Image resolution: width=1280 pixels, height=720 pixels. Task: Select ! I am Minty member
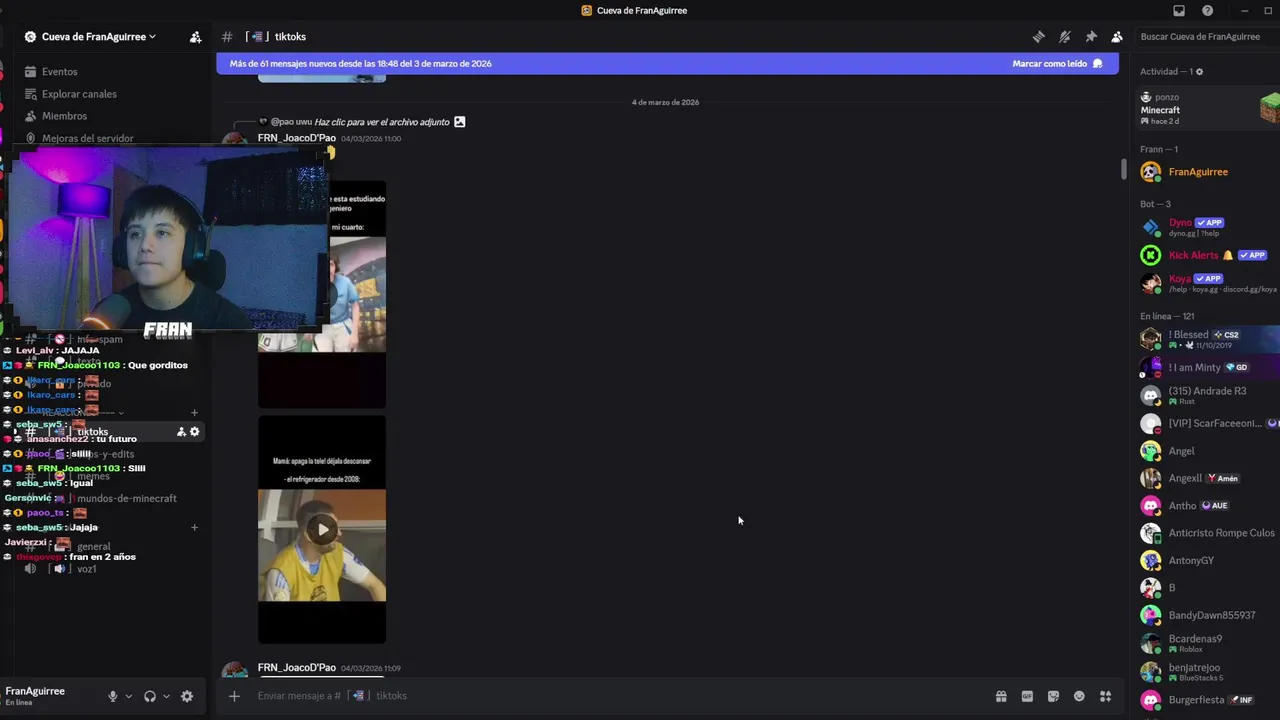[1208, 367]
